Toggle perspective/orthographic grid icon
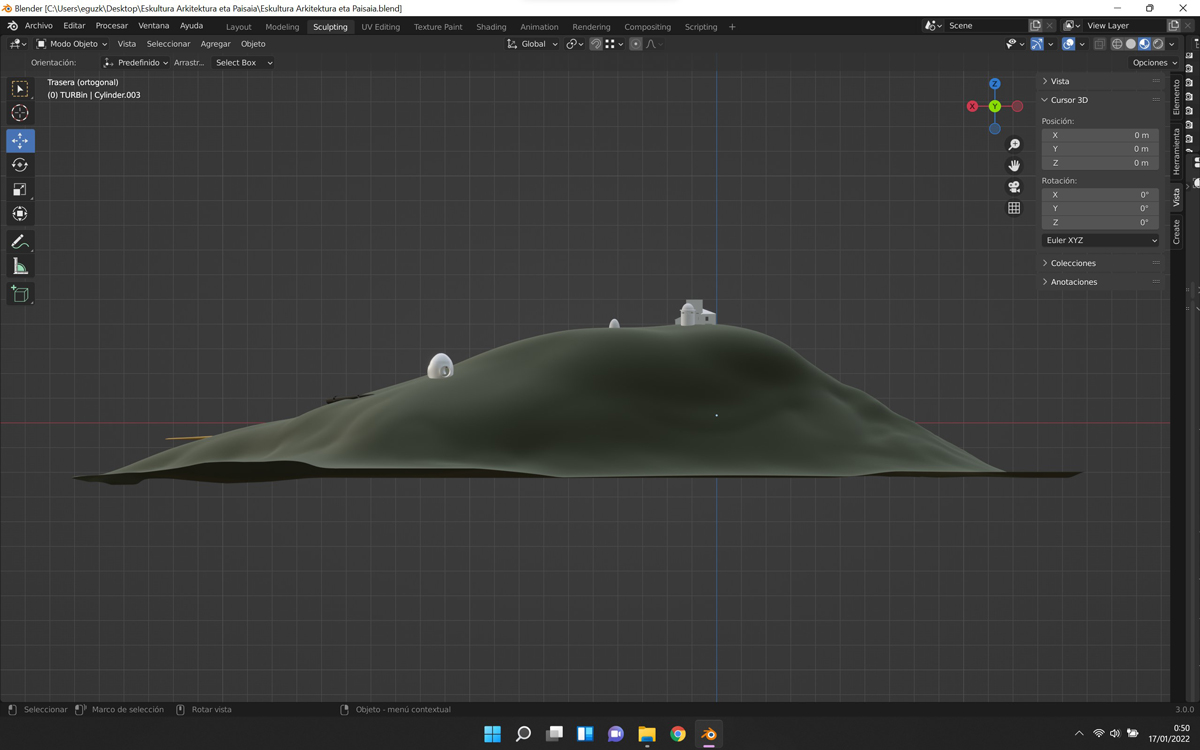 [x=1014, y=208]
